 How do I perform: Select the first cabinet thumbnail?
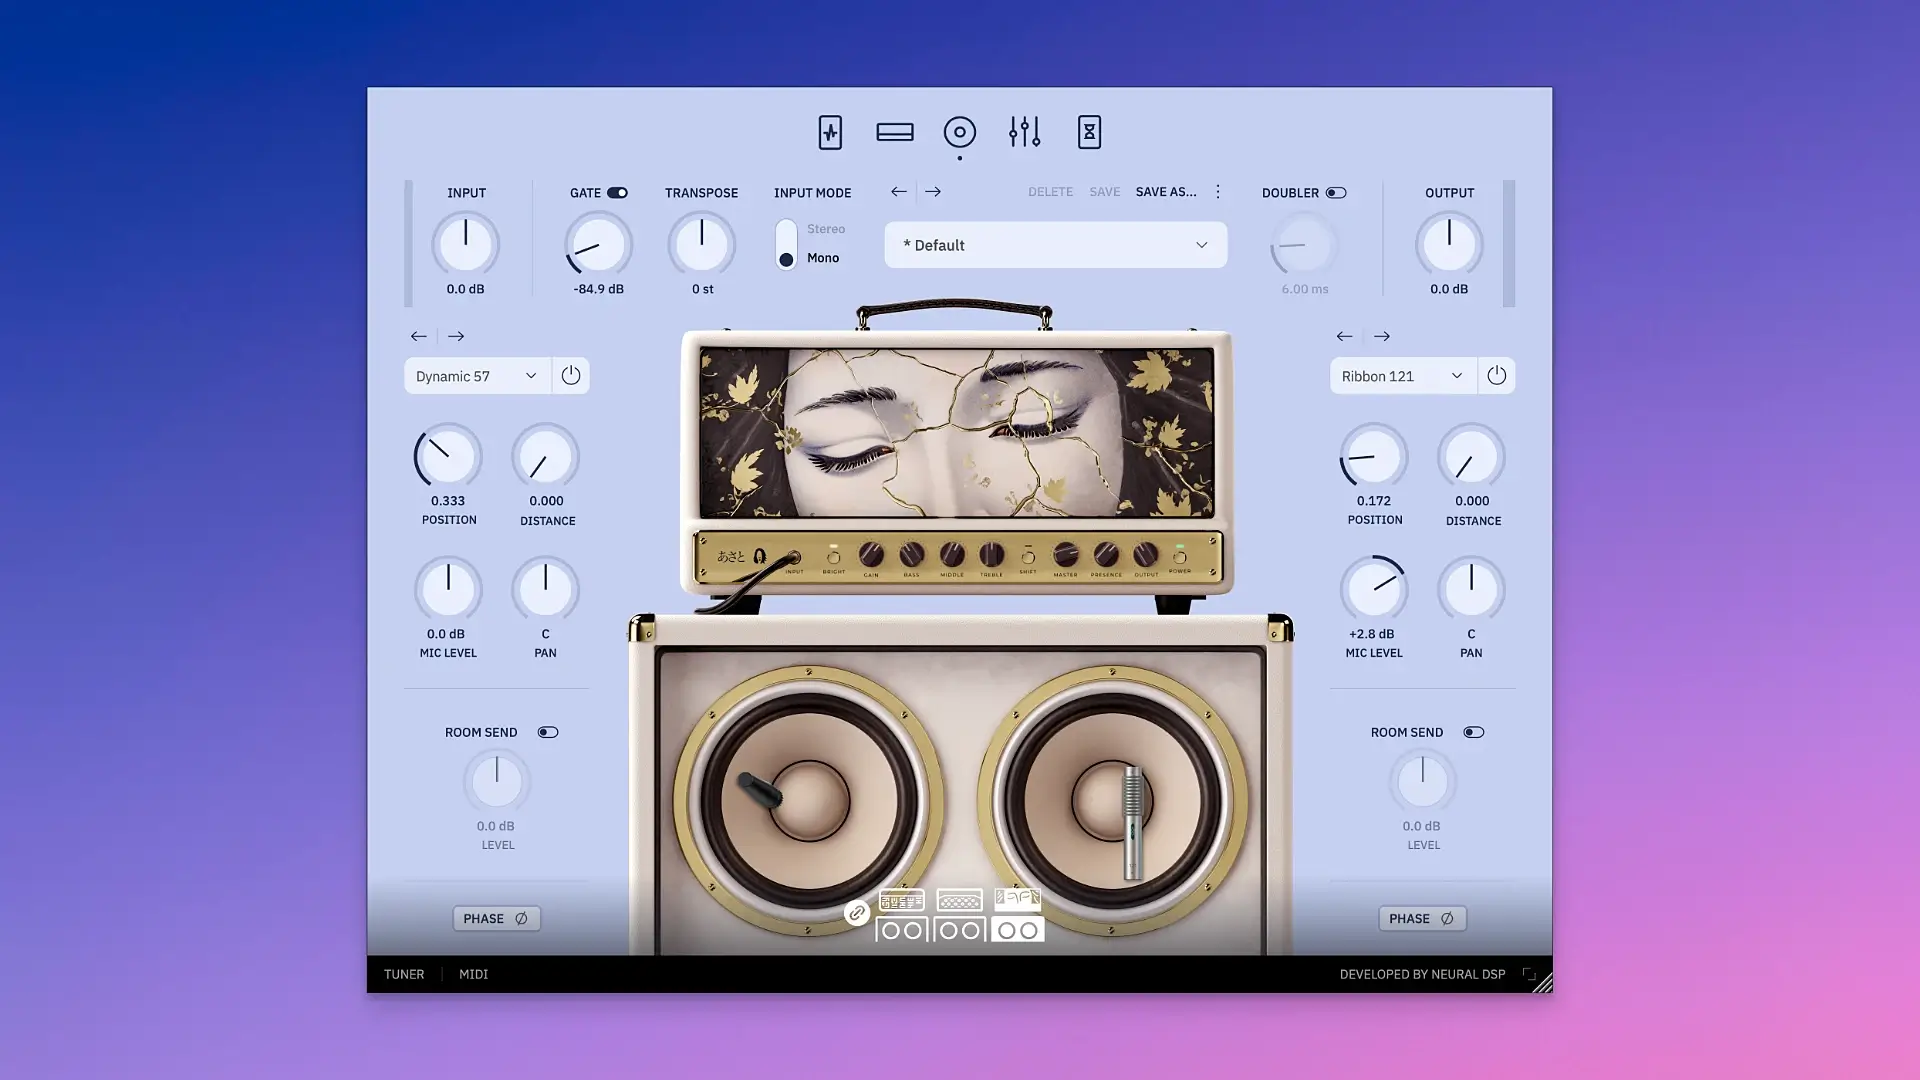pyautogui.click(x=902, y=930)
